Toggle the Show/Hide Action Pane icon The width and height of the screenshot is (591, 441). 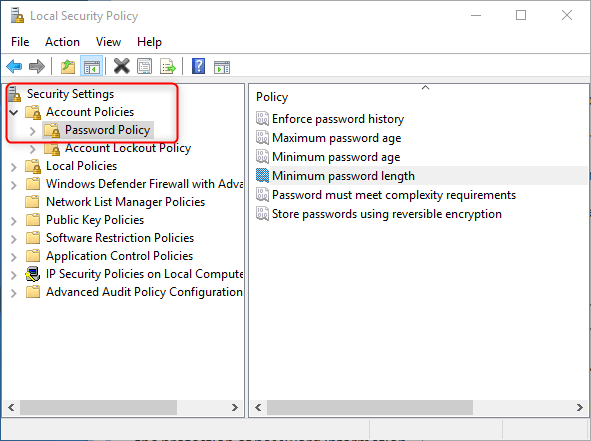[x=222, y=67]
